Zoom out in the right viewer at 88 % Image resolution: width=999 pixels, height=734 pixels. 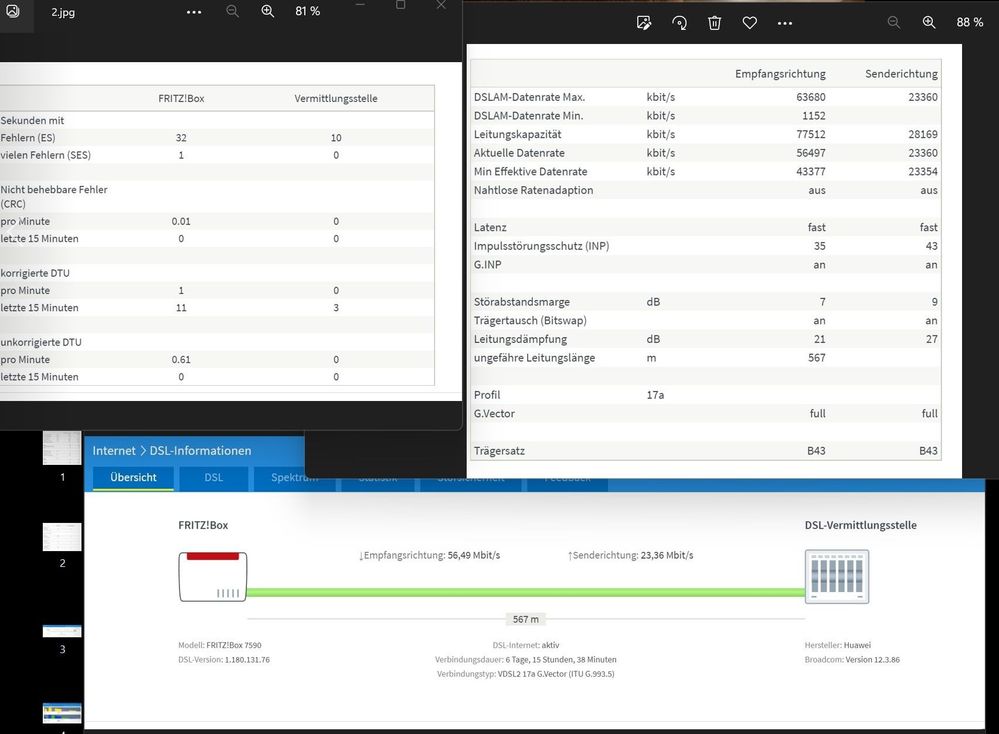894,22
